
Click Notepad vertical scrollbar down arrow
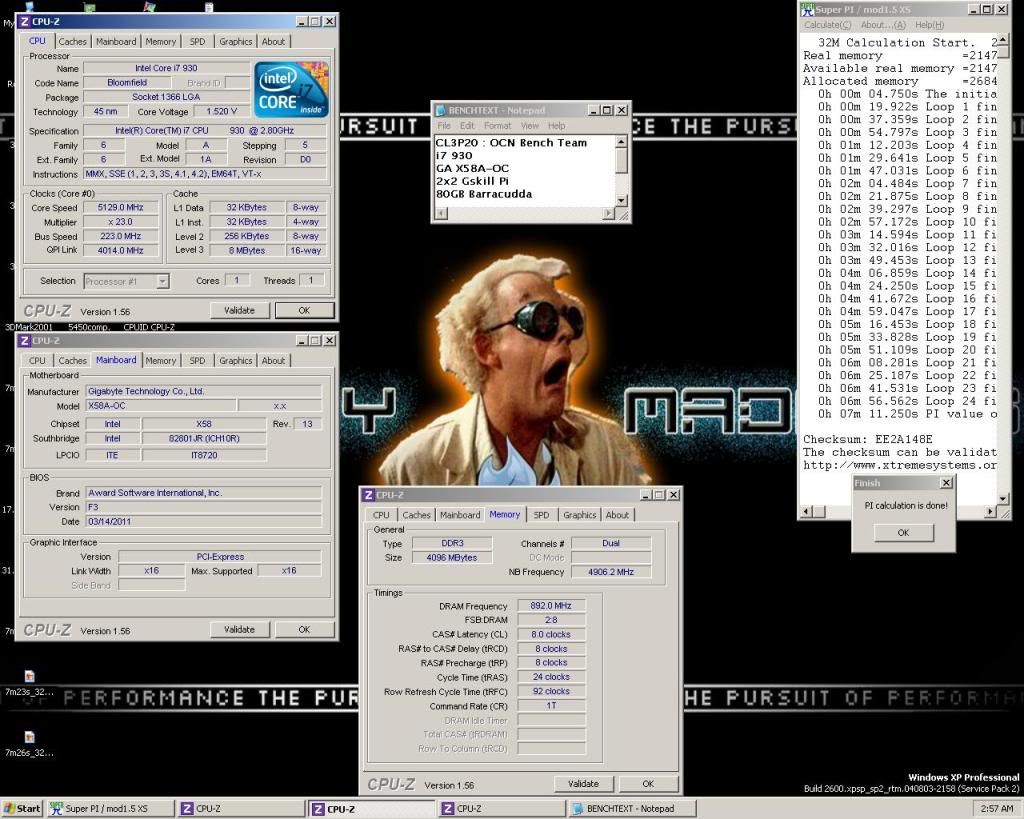(621, 201)
